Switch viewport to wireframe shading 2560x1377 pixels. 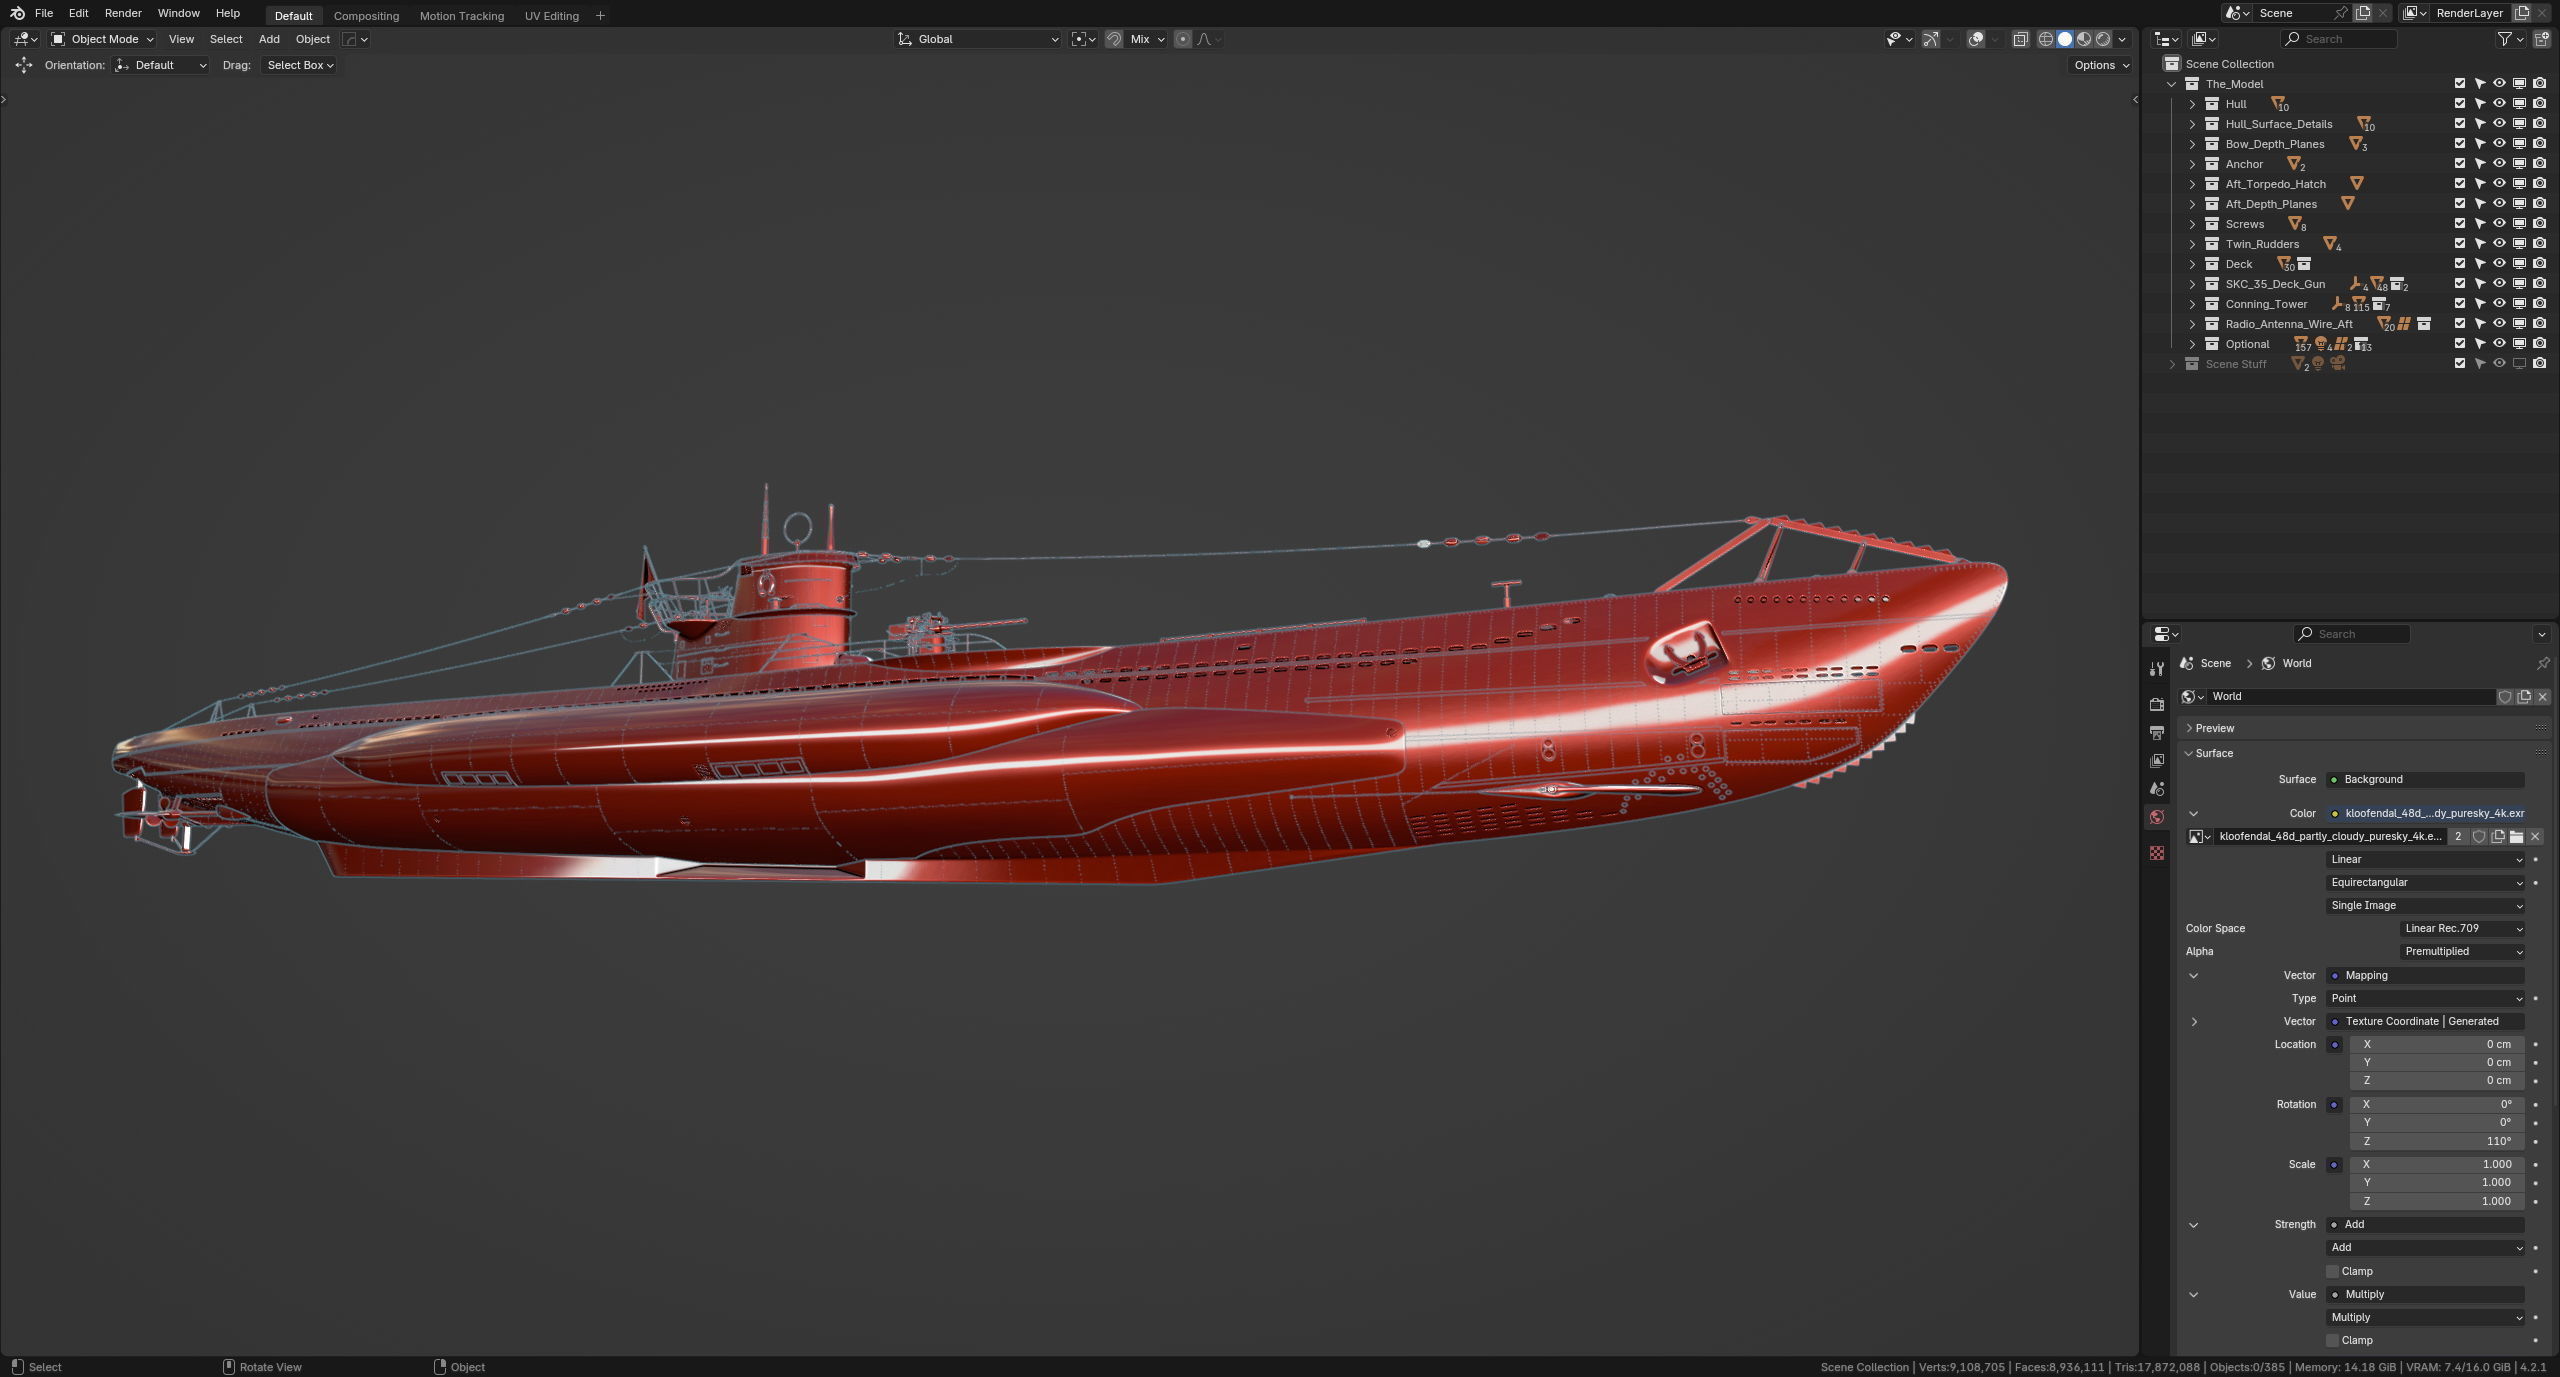pos(2046,39)
